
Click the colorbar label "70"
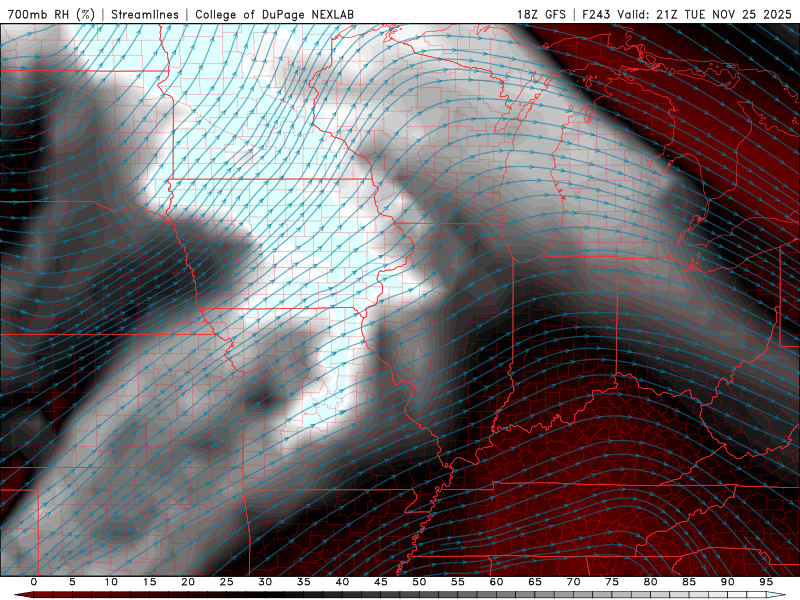coord(573,582)
